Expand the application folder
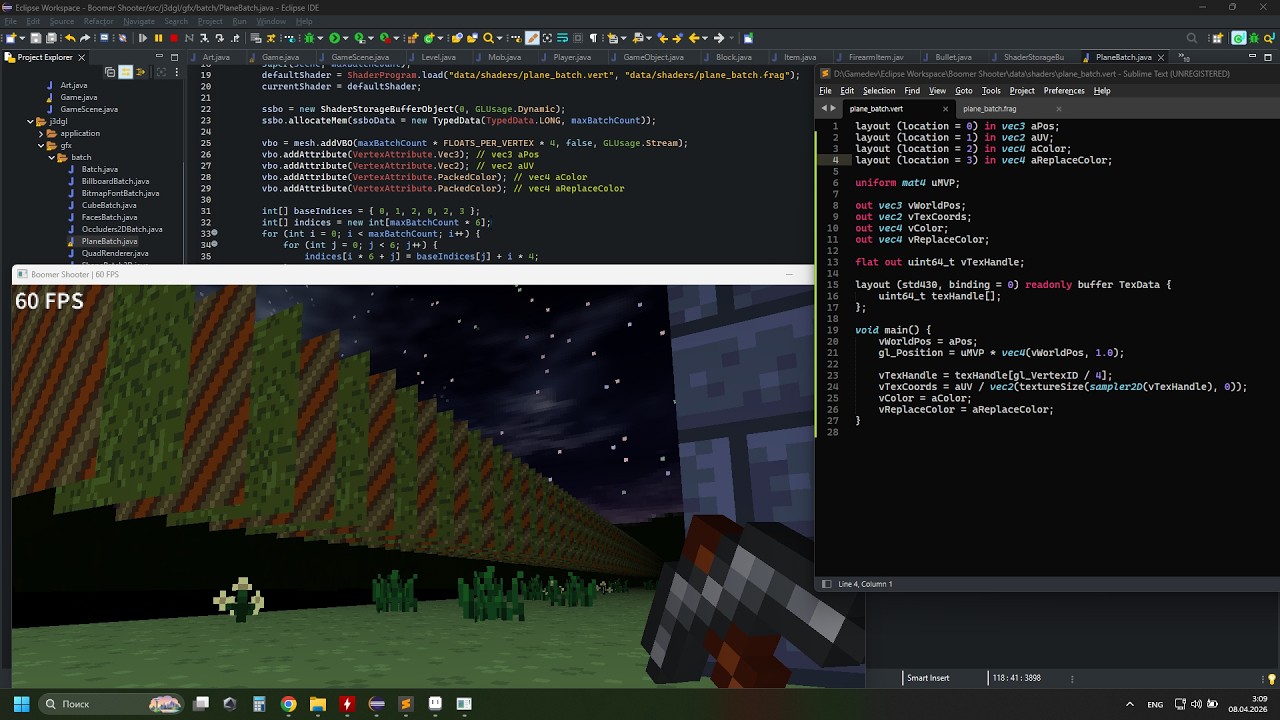This screenshot has width=1280, height=720. (41, 133)
